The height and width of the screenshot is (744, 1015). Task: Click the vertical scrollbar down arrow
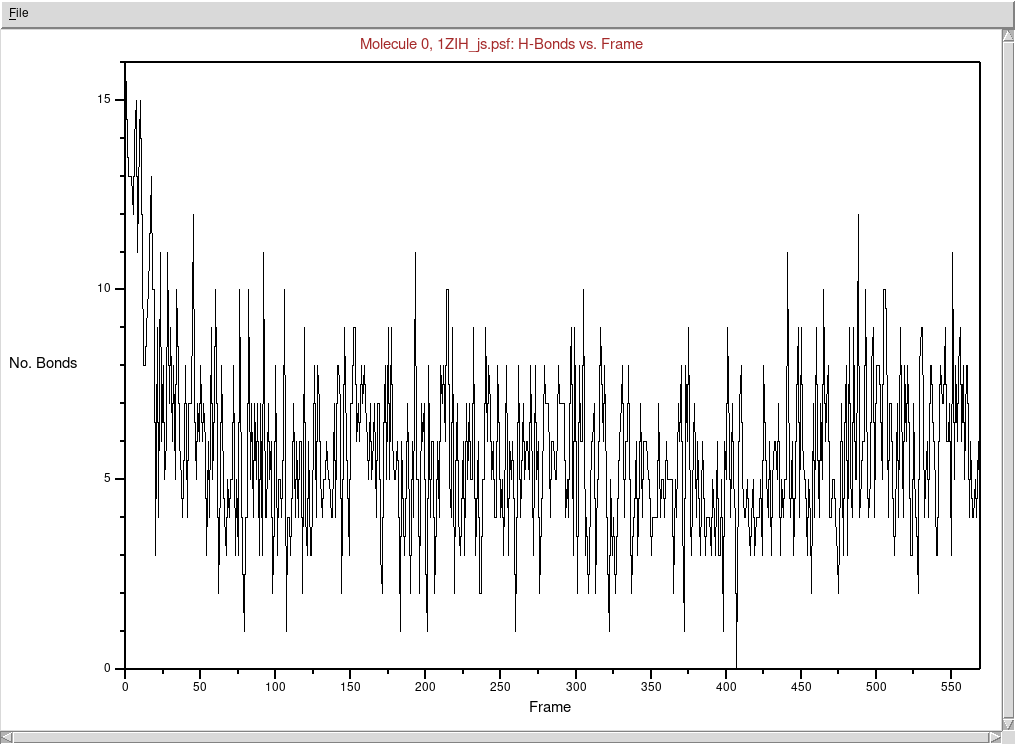tap(1008, 724)
